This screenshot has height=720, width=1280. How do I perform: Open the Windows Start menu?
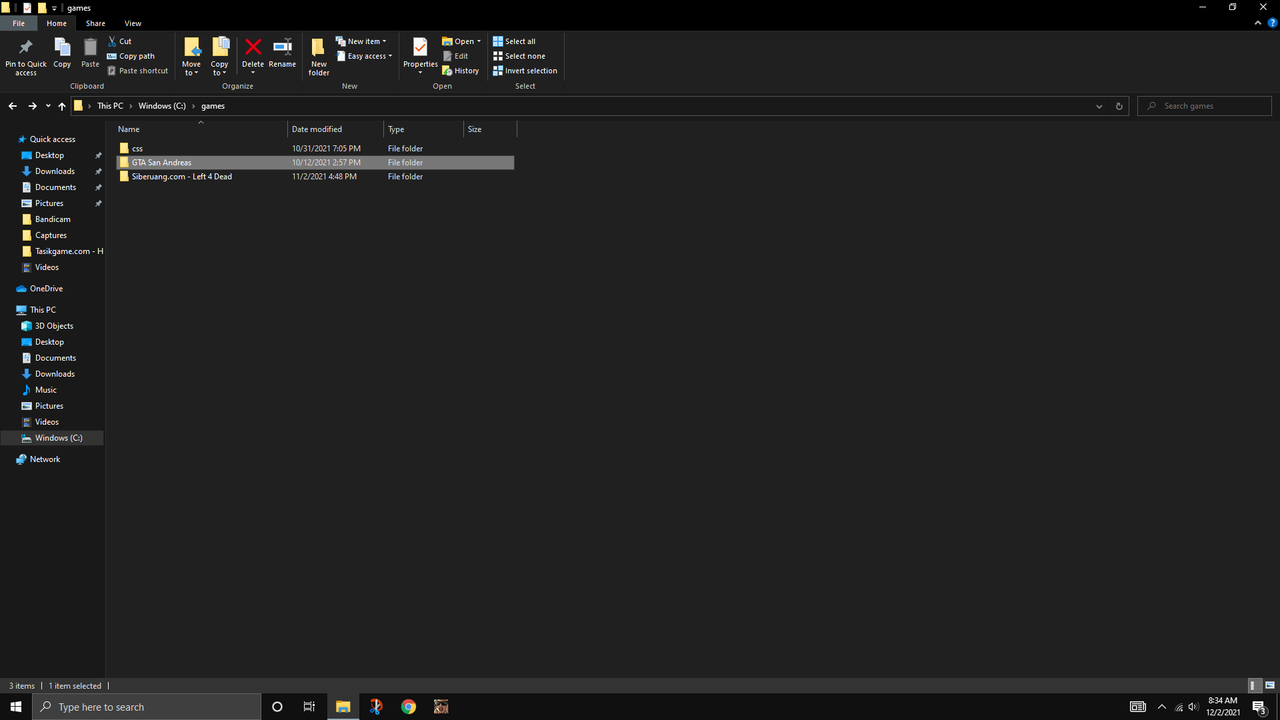coord(16,707)
